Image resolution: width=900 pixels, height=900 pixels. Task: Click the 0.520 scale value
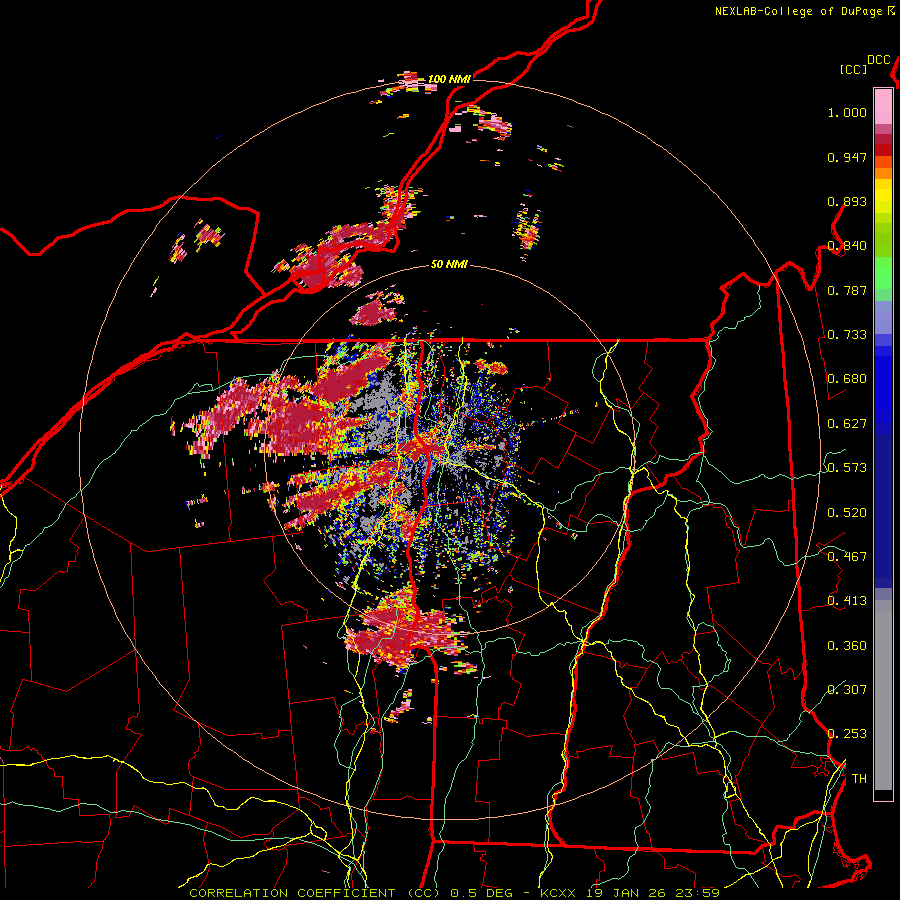(847, 513)
